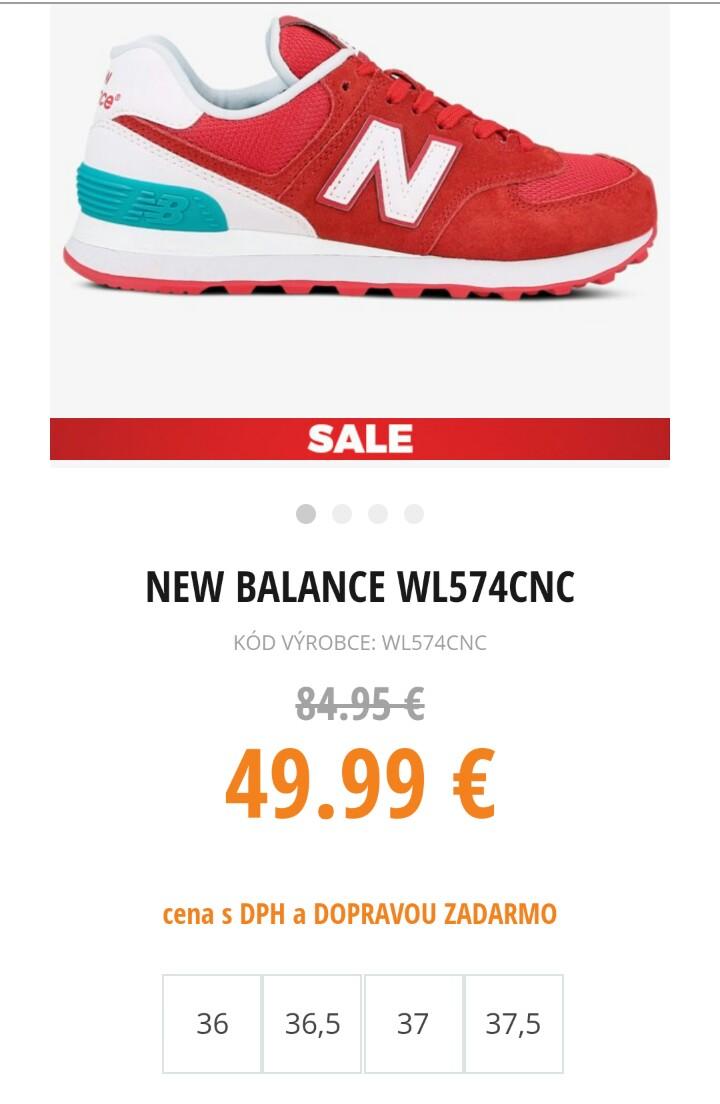This screenshot has width=720, height=1104.
Task: Click the KÓD VÝROBCE manufacturer code text
Action: [x=360, y=643]
